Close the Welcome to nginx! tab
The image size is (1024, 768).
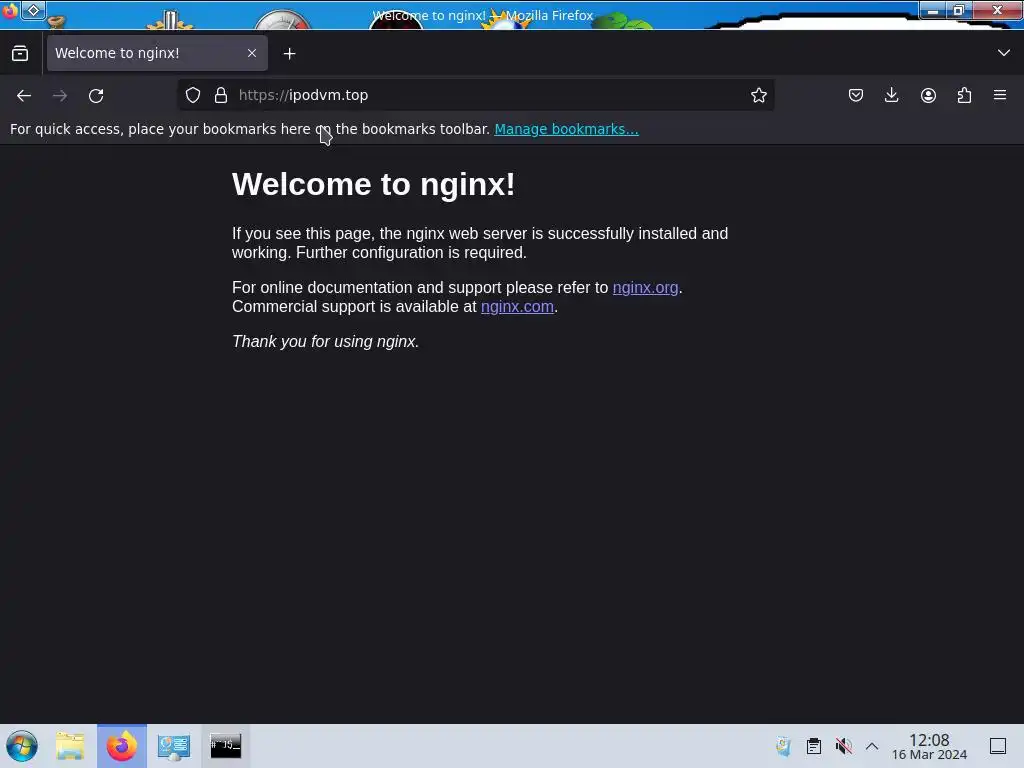coord(252,53)
